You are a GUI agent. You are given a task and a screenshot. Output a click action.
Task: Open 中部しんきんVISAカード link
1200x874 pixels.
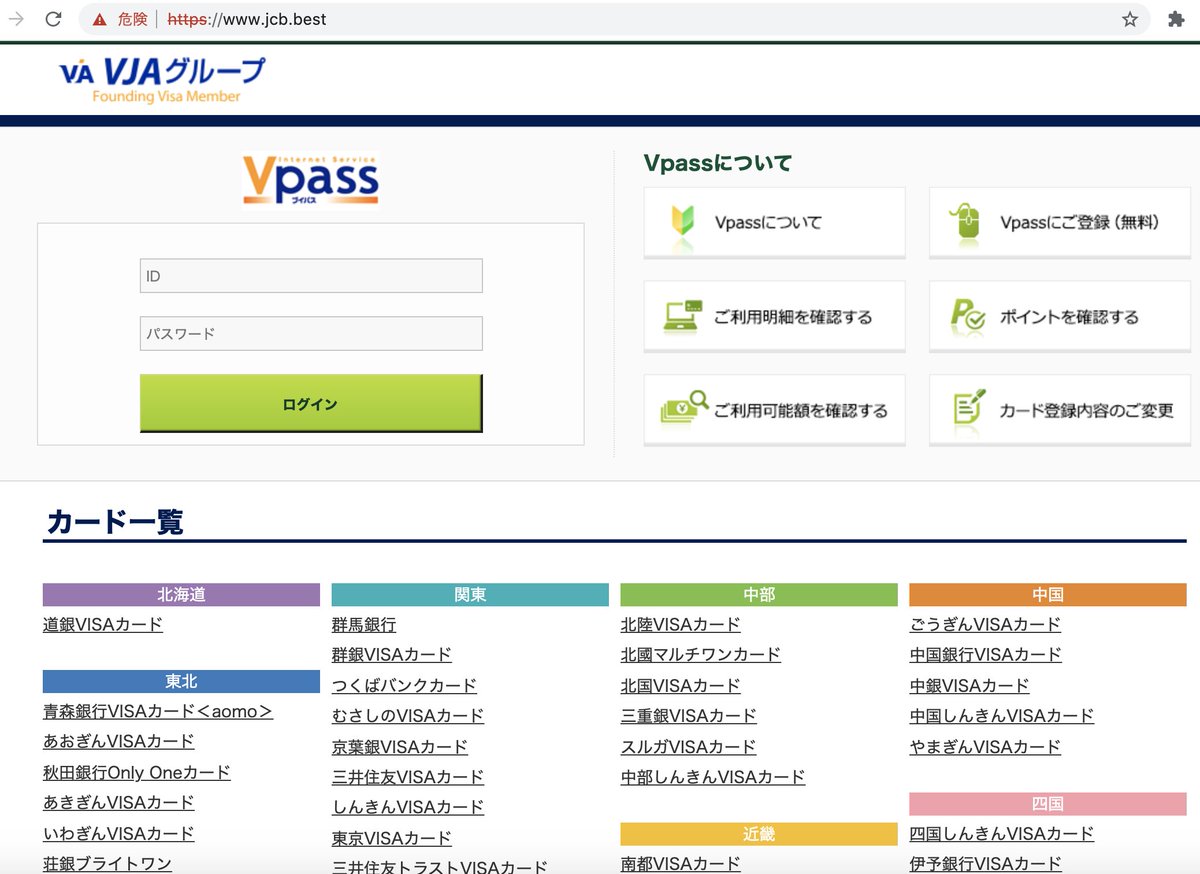point(713,776)
